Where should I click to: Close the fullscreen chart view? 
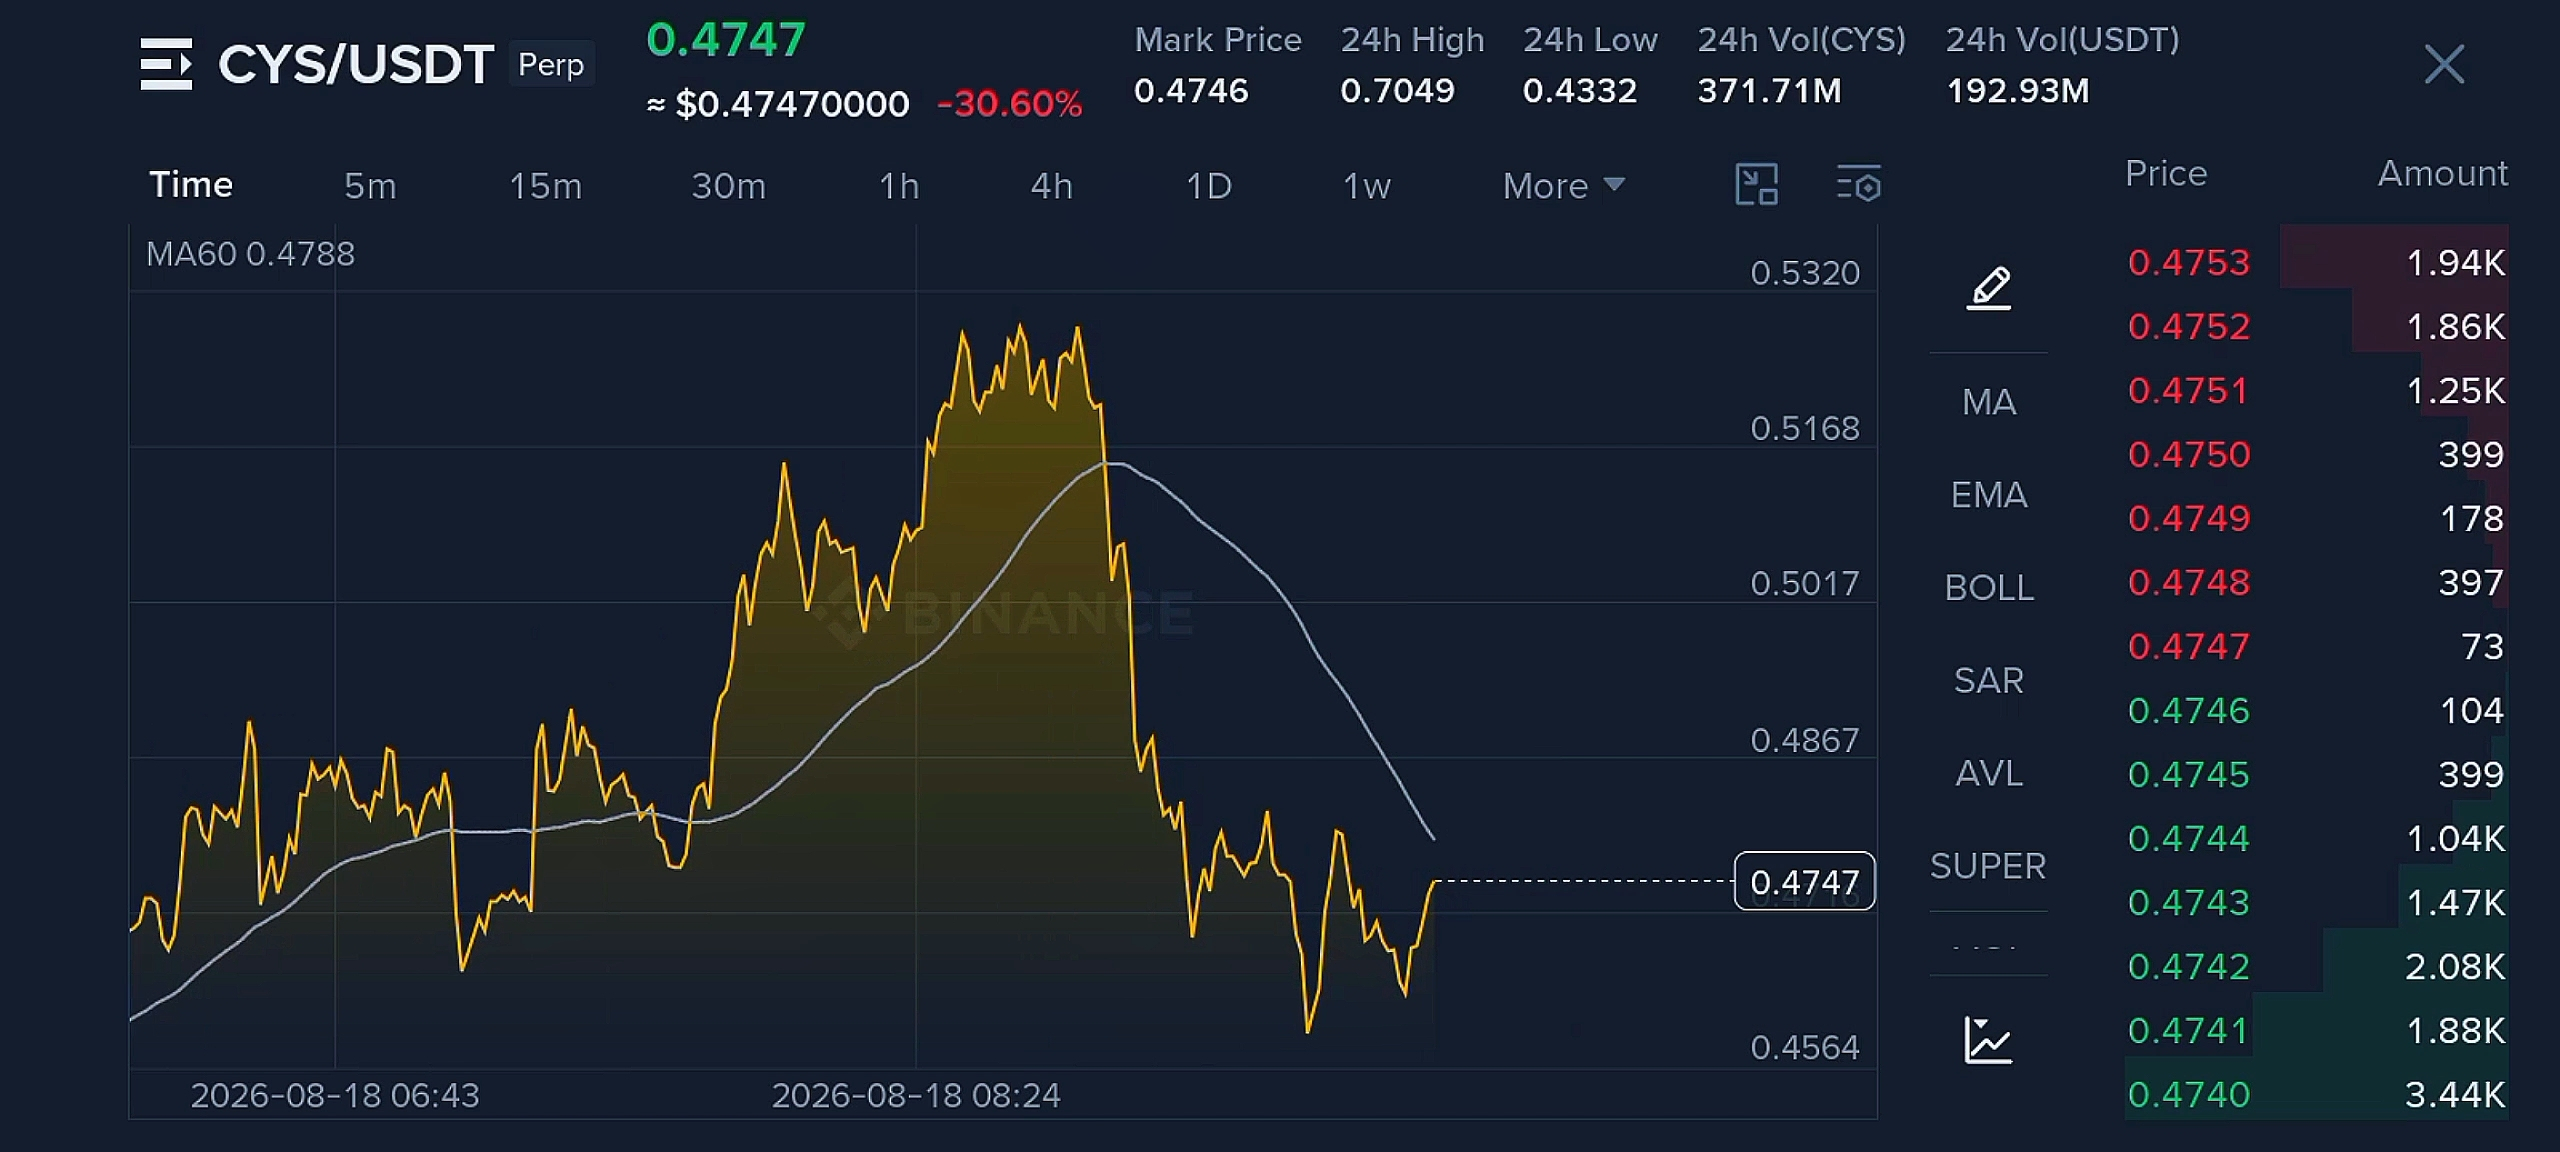pyautogui.click(x=2444, y=65)
